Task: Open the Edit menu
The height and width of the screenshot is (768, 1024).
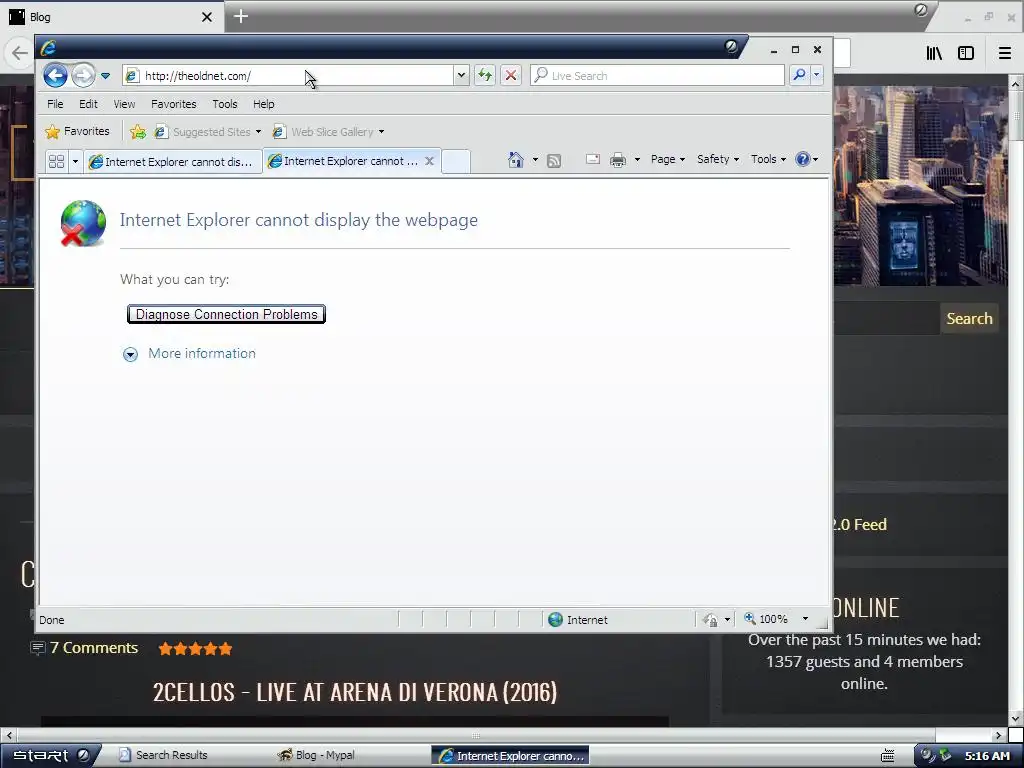Action: [88, 104]
